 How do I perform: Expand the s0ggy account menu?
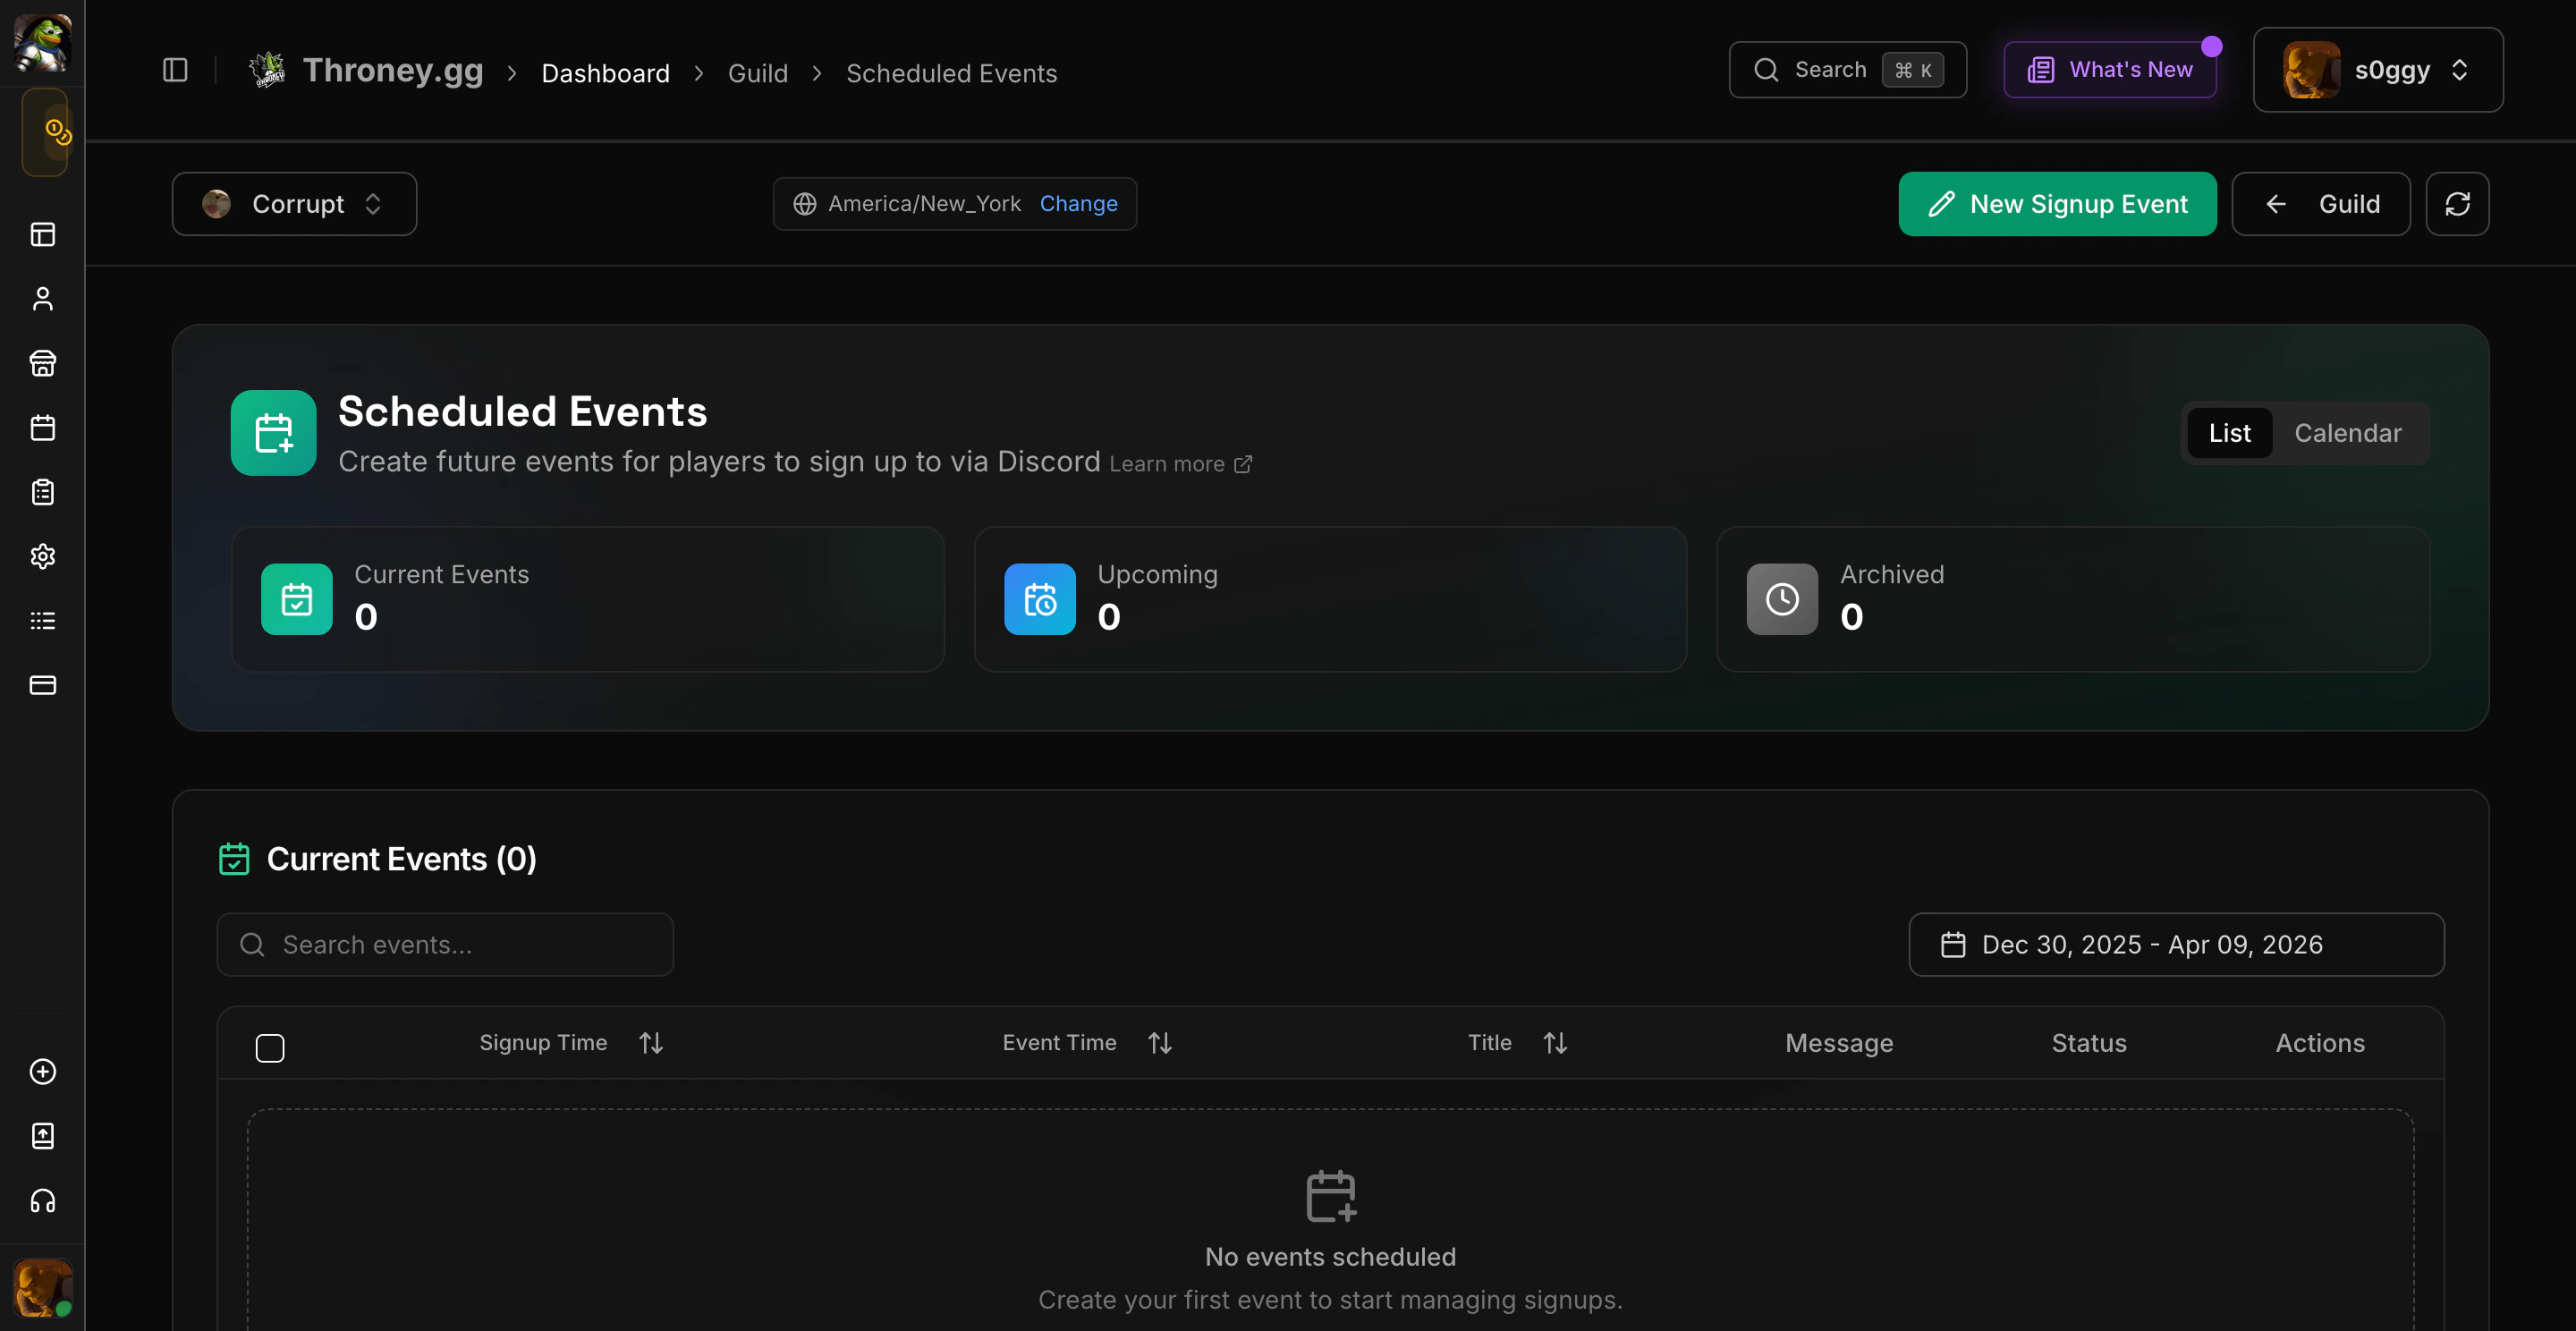pos(2377,70)
